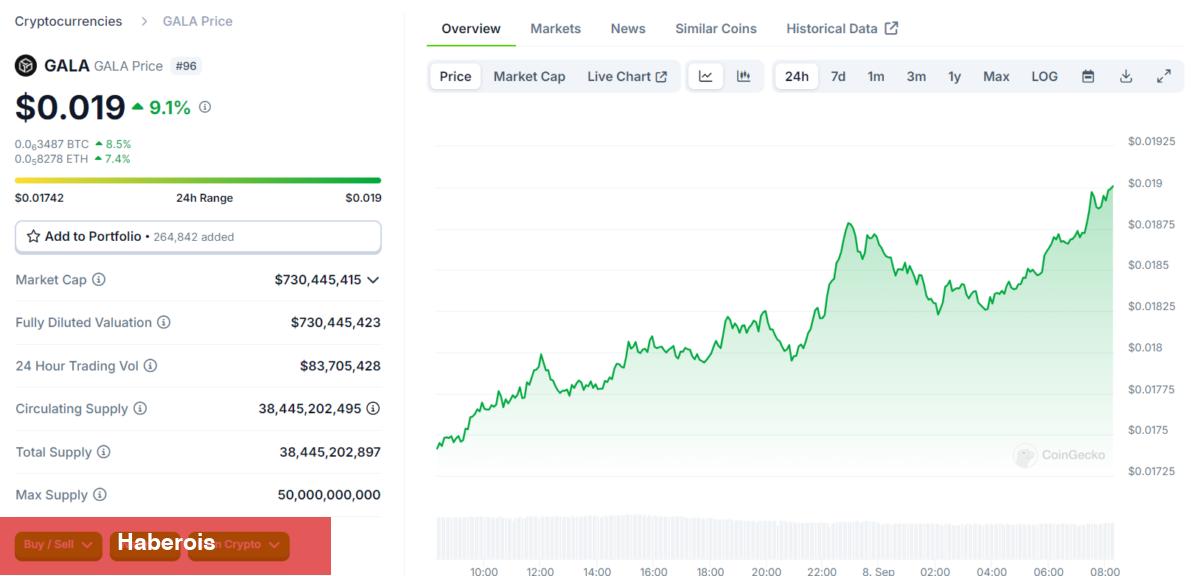Open the Markets tab
Screen dimensions: 1200x576
556,29
